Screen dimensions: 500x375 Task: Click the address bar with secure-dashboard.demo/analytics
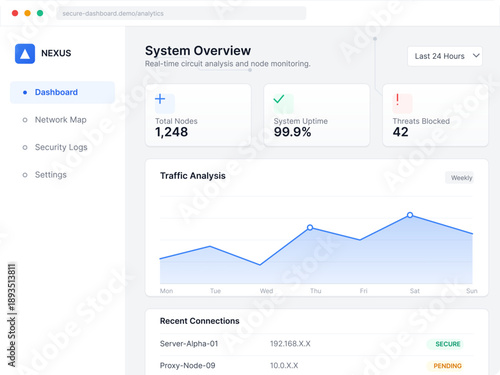tap(181, 13)
